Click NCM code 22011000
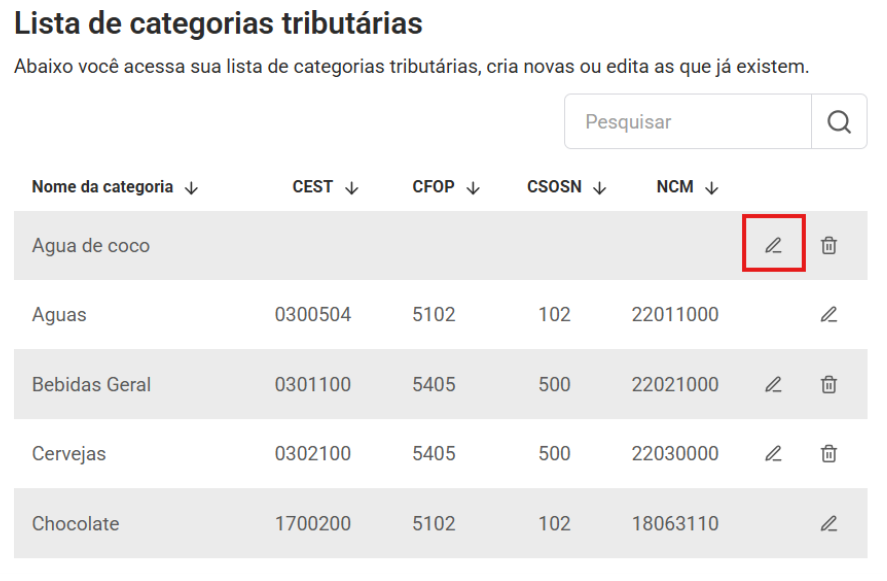The width and height of the screenshot is (887, 581). click(675, 315)
